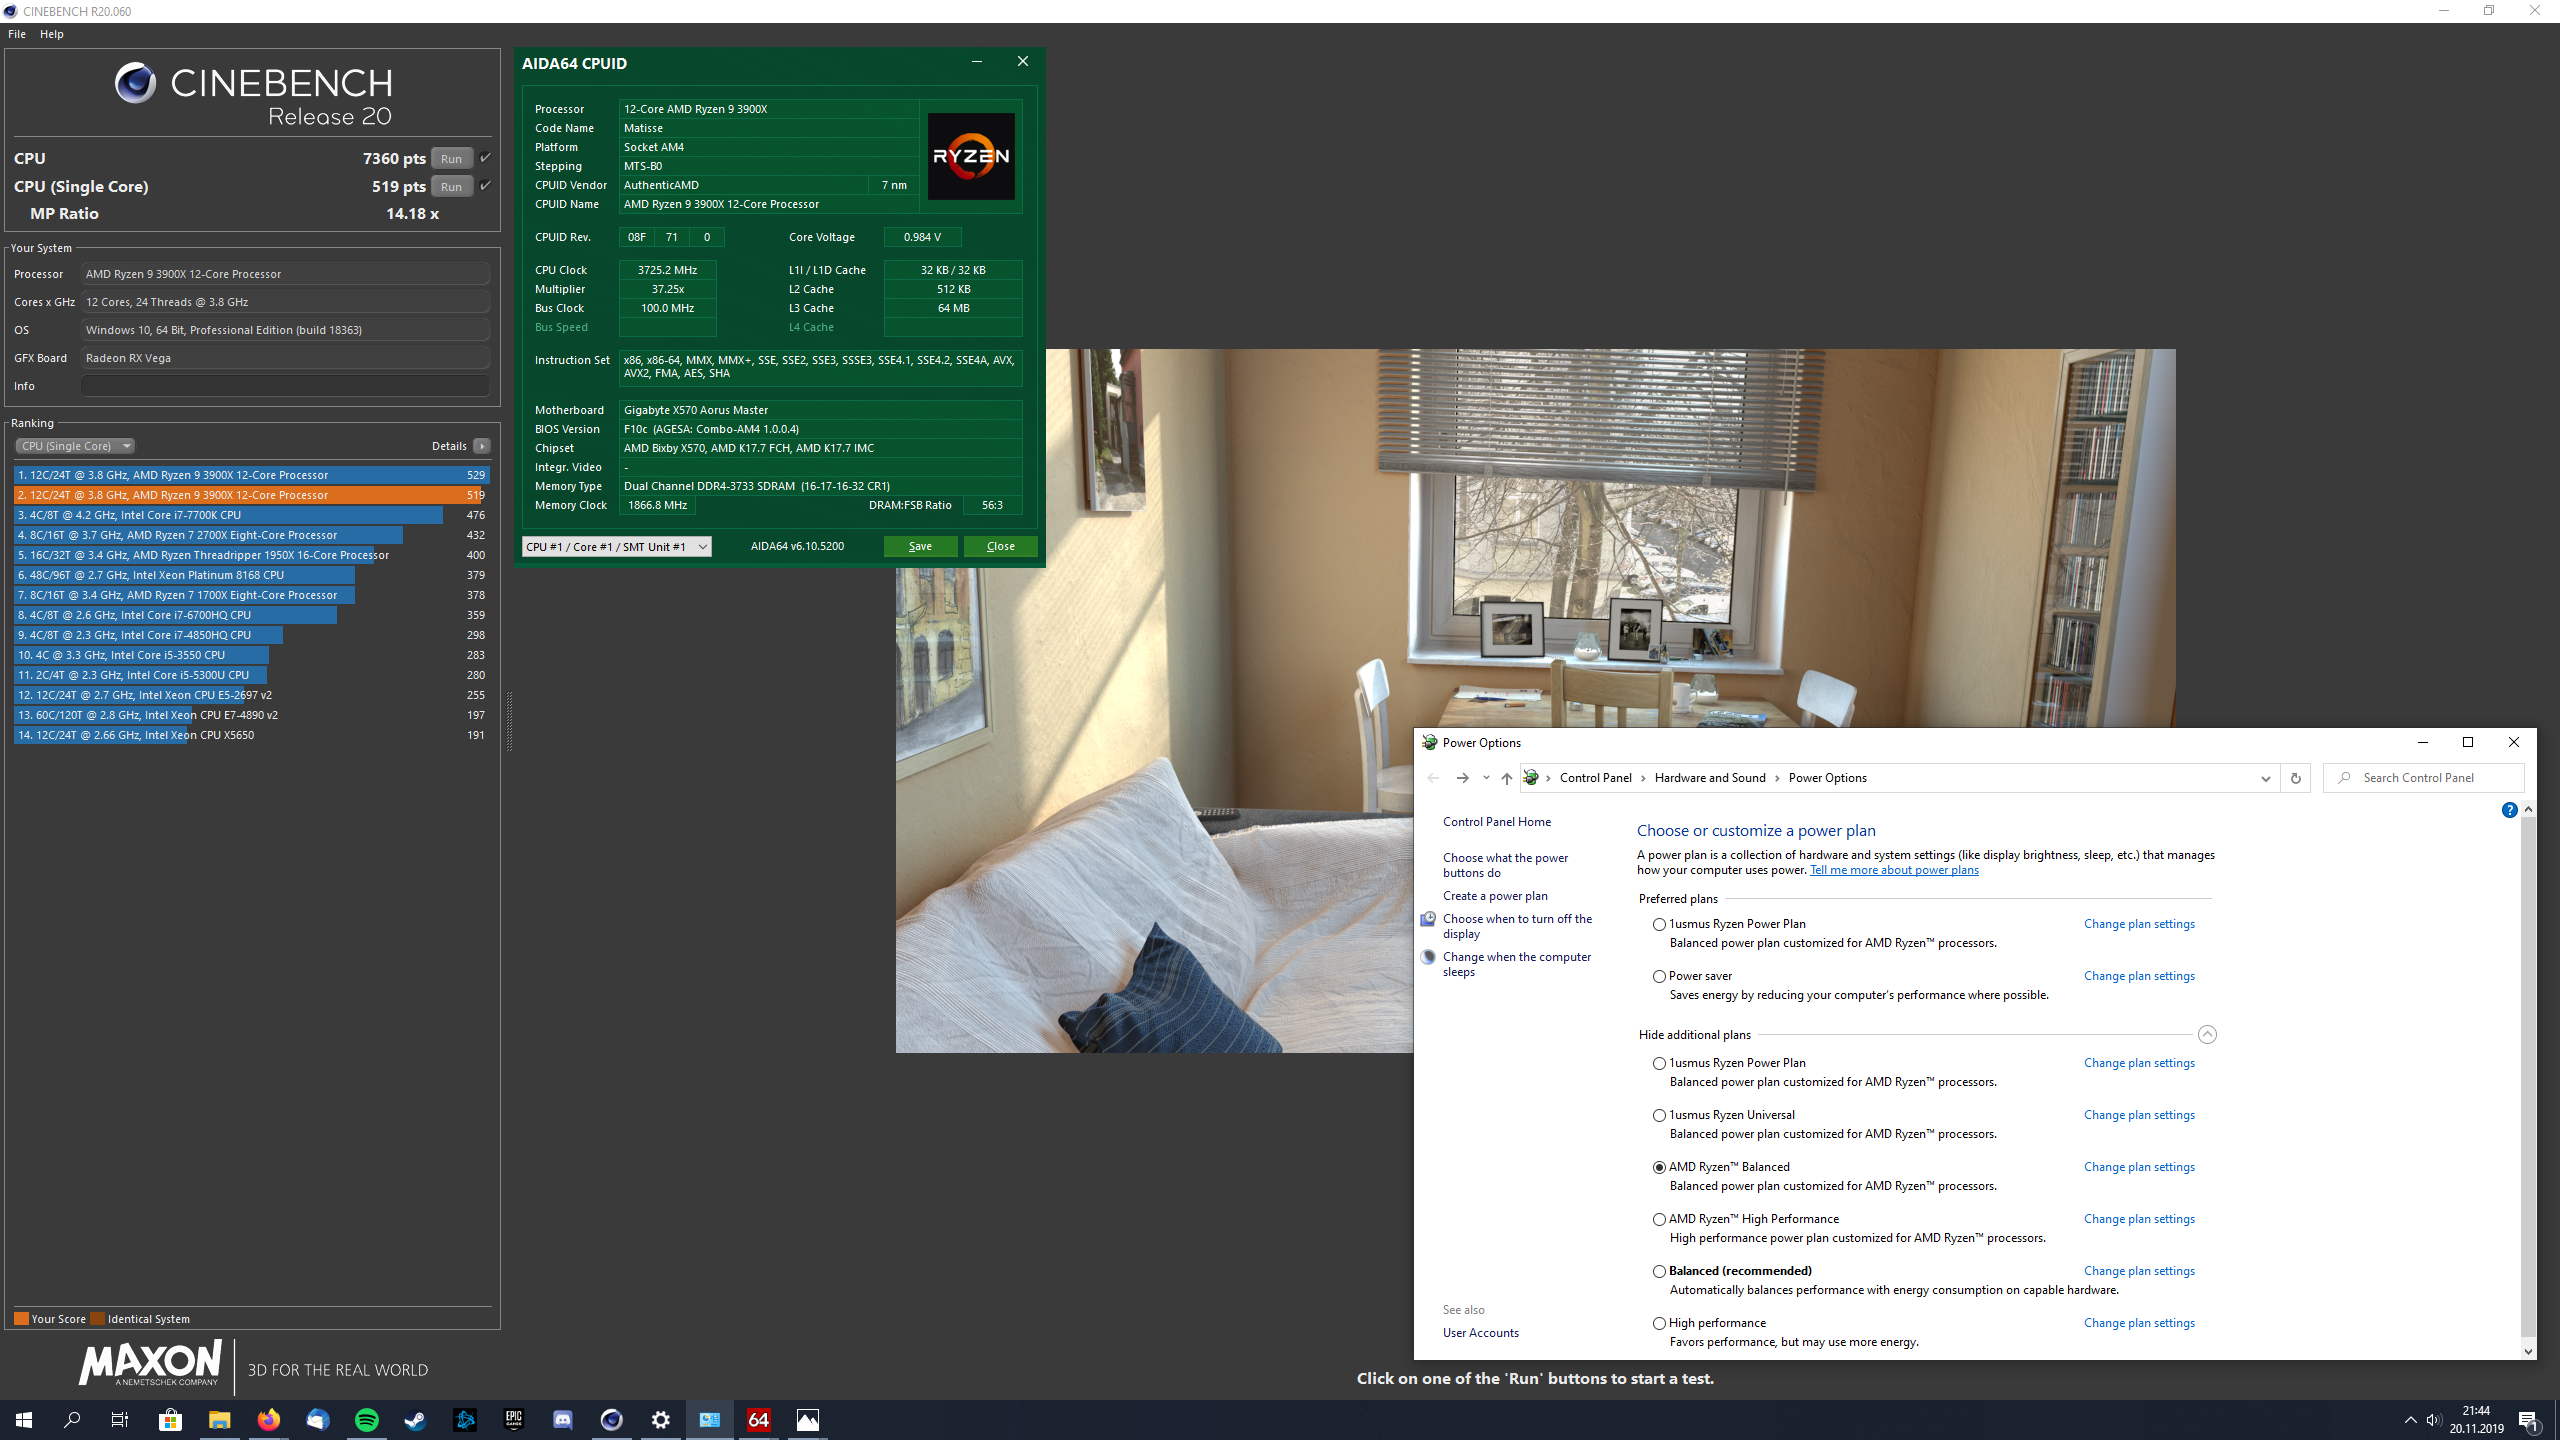The height and width of the screenshot is (1440, 2560).
Task: Click the Power Options help icon
Action: pos(2509,810)
